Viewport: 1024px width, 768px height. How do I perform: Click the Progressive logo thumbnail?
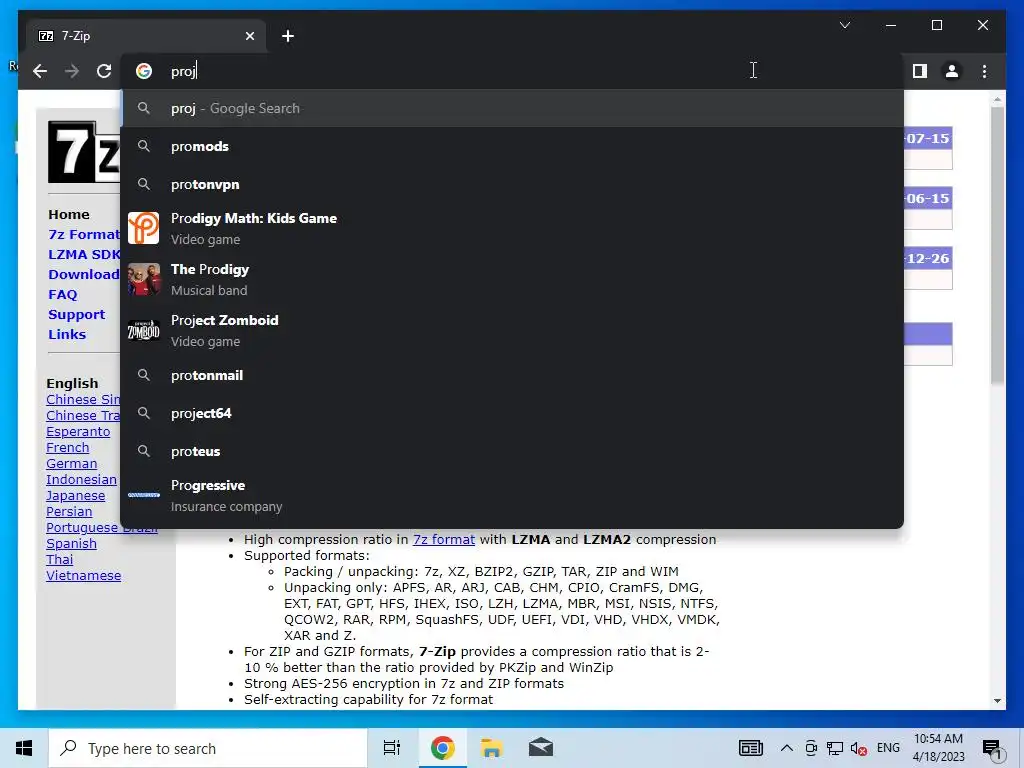tap(144, 495)
